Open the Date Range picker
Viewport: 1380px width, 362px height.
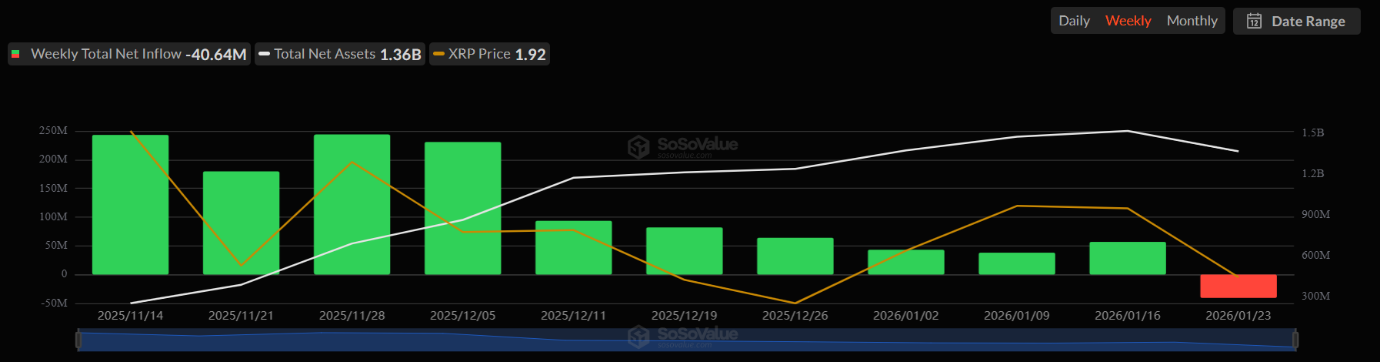pos(1297,21)
